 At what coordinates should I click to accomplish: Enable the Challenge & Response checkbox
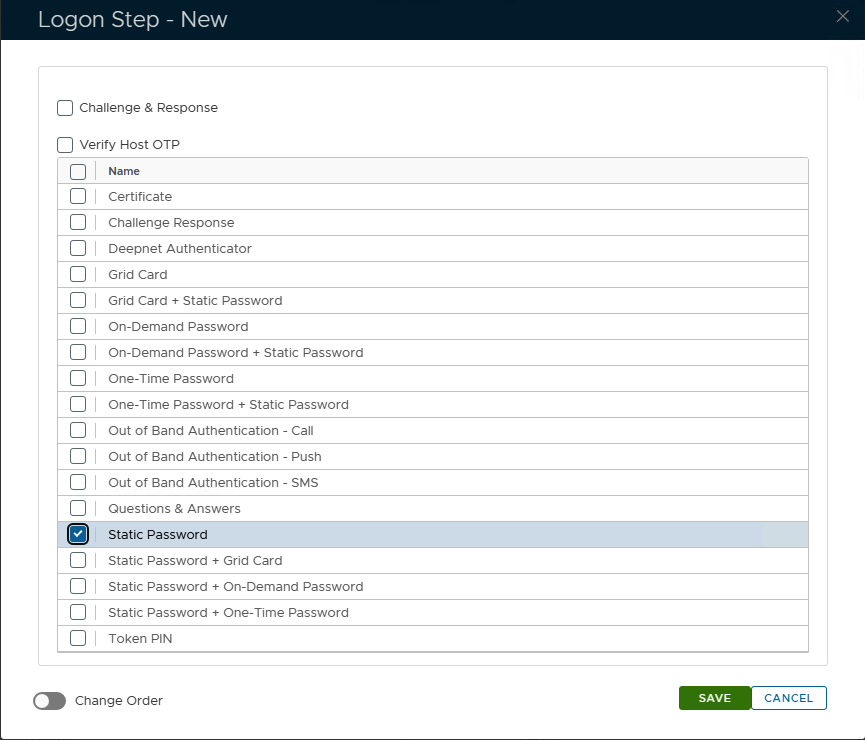point(65,108)
